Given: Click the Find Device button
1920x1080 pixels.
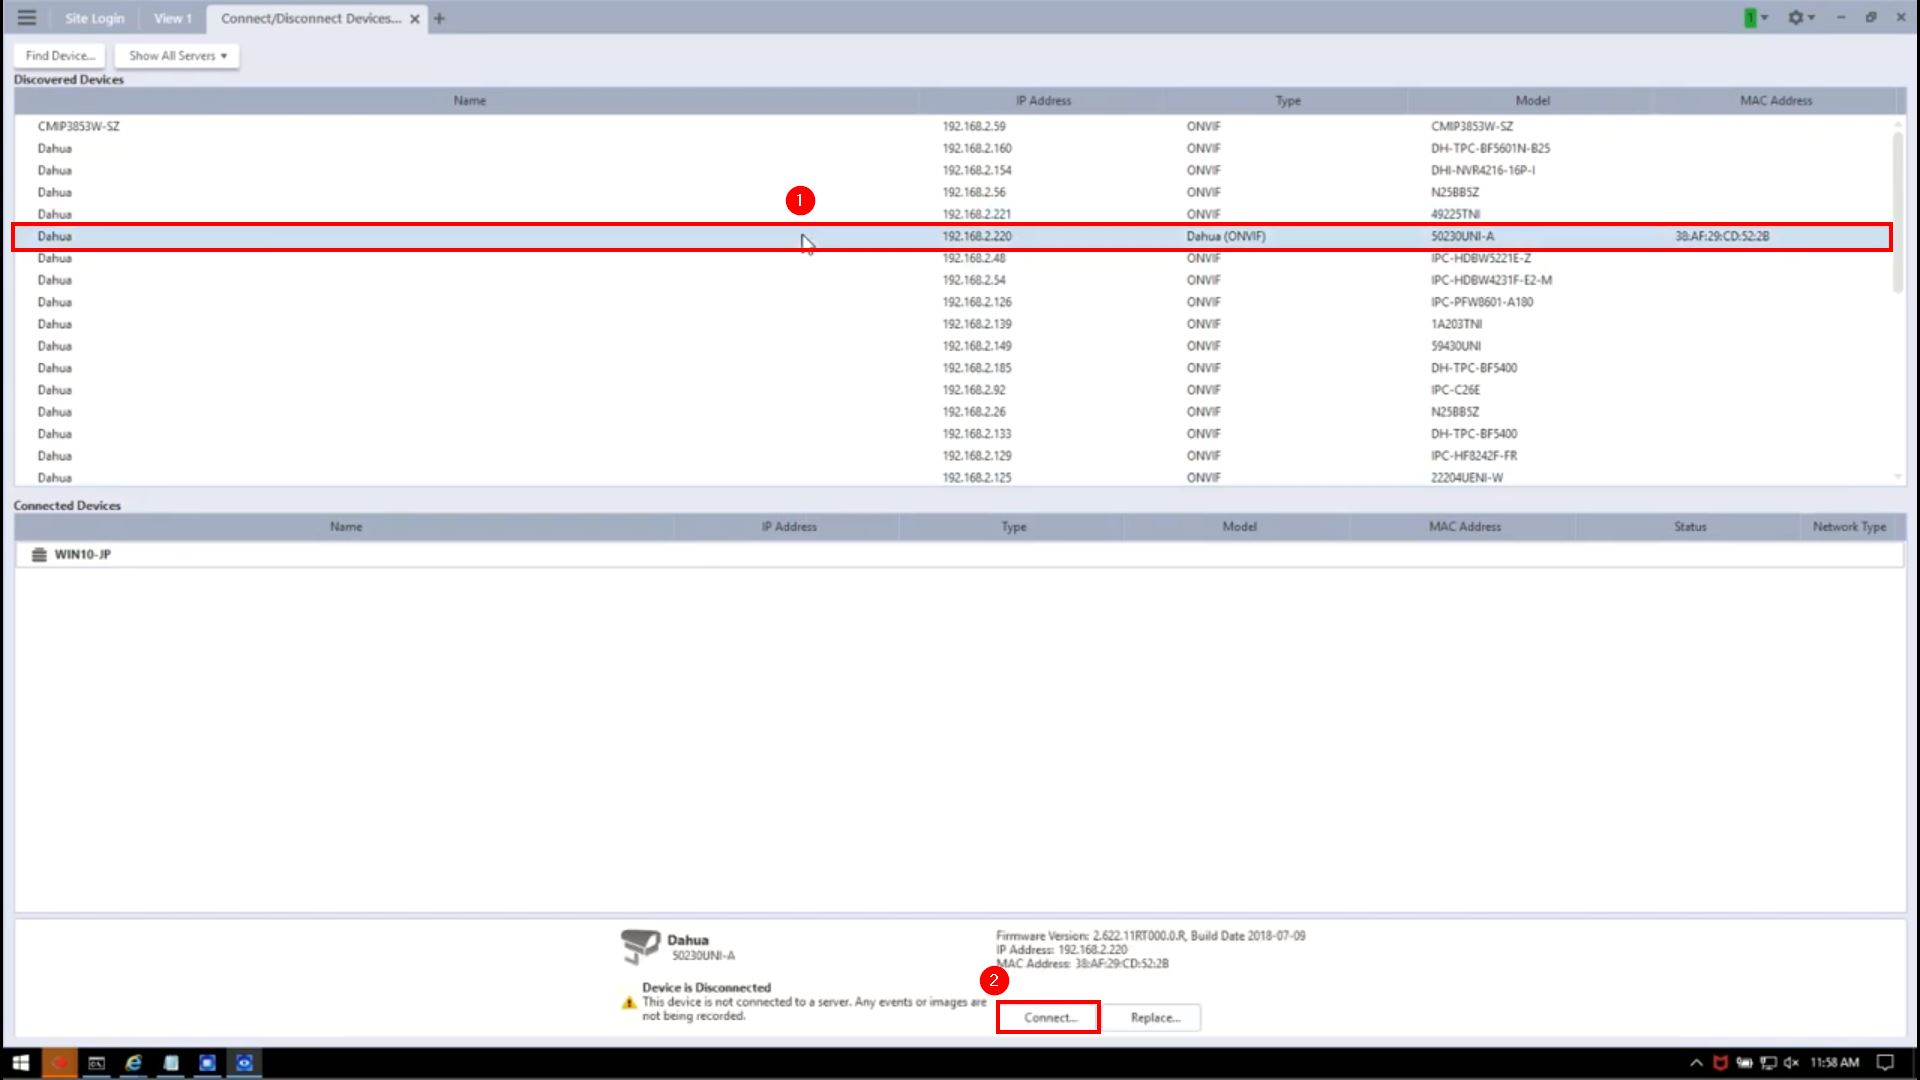Looking at the screenshot, I should [x=60, y=56].
